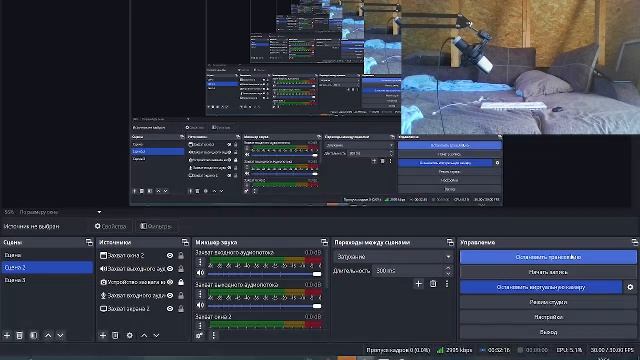Move scene down with arrow icon
Screen dimensions: 640x360
click(60, 335)
